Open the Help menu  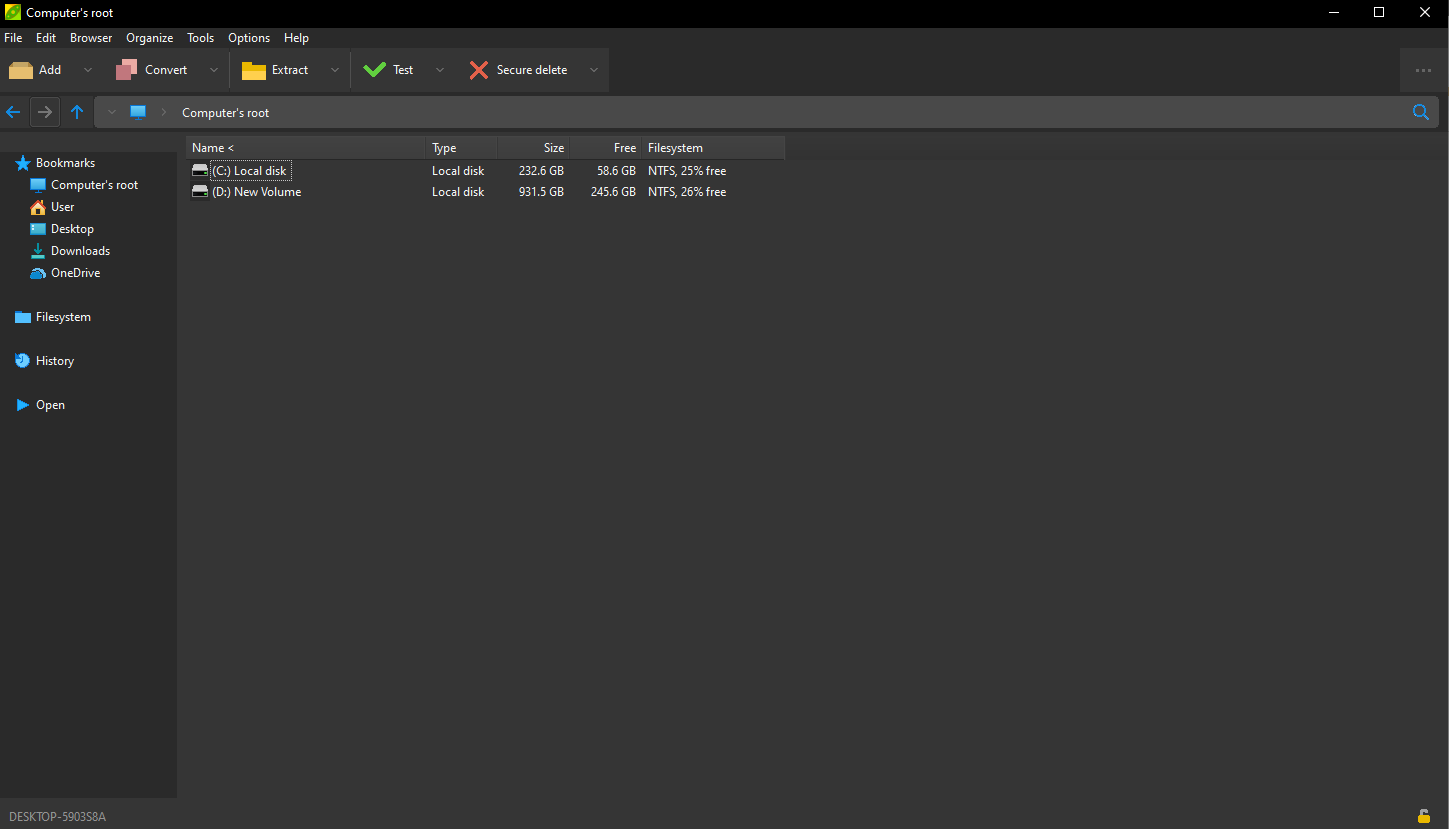coord(296,38)
